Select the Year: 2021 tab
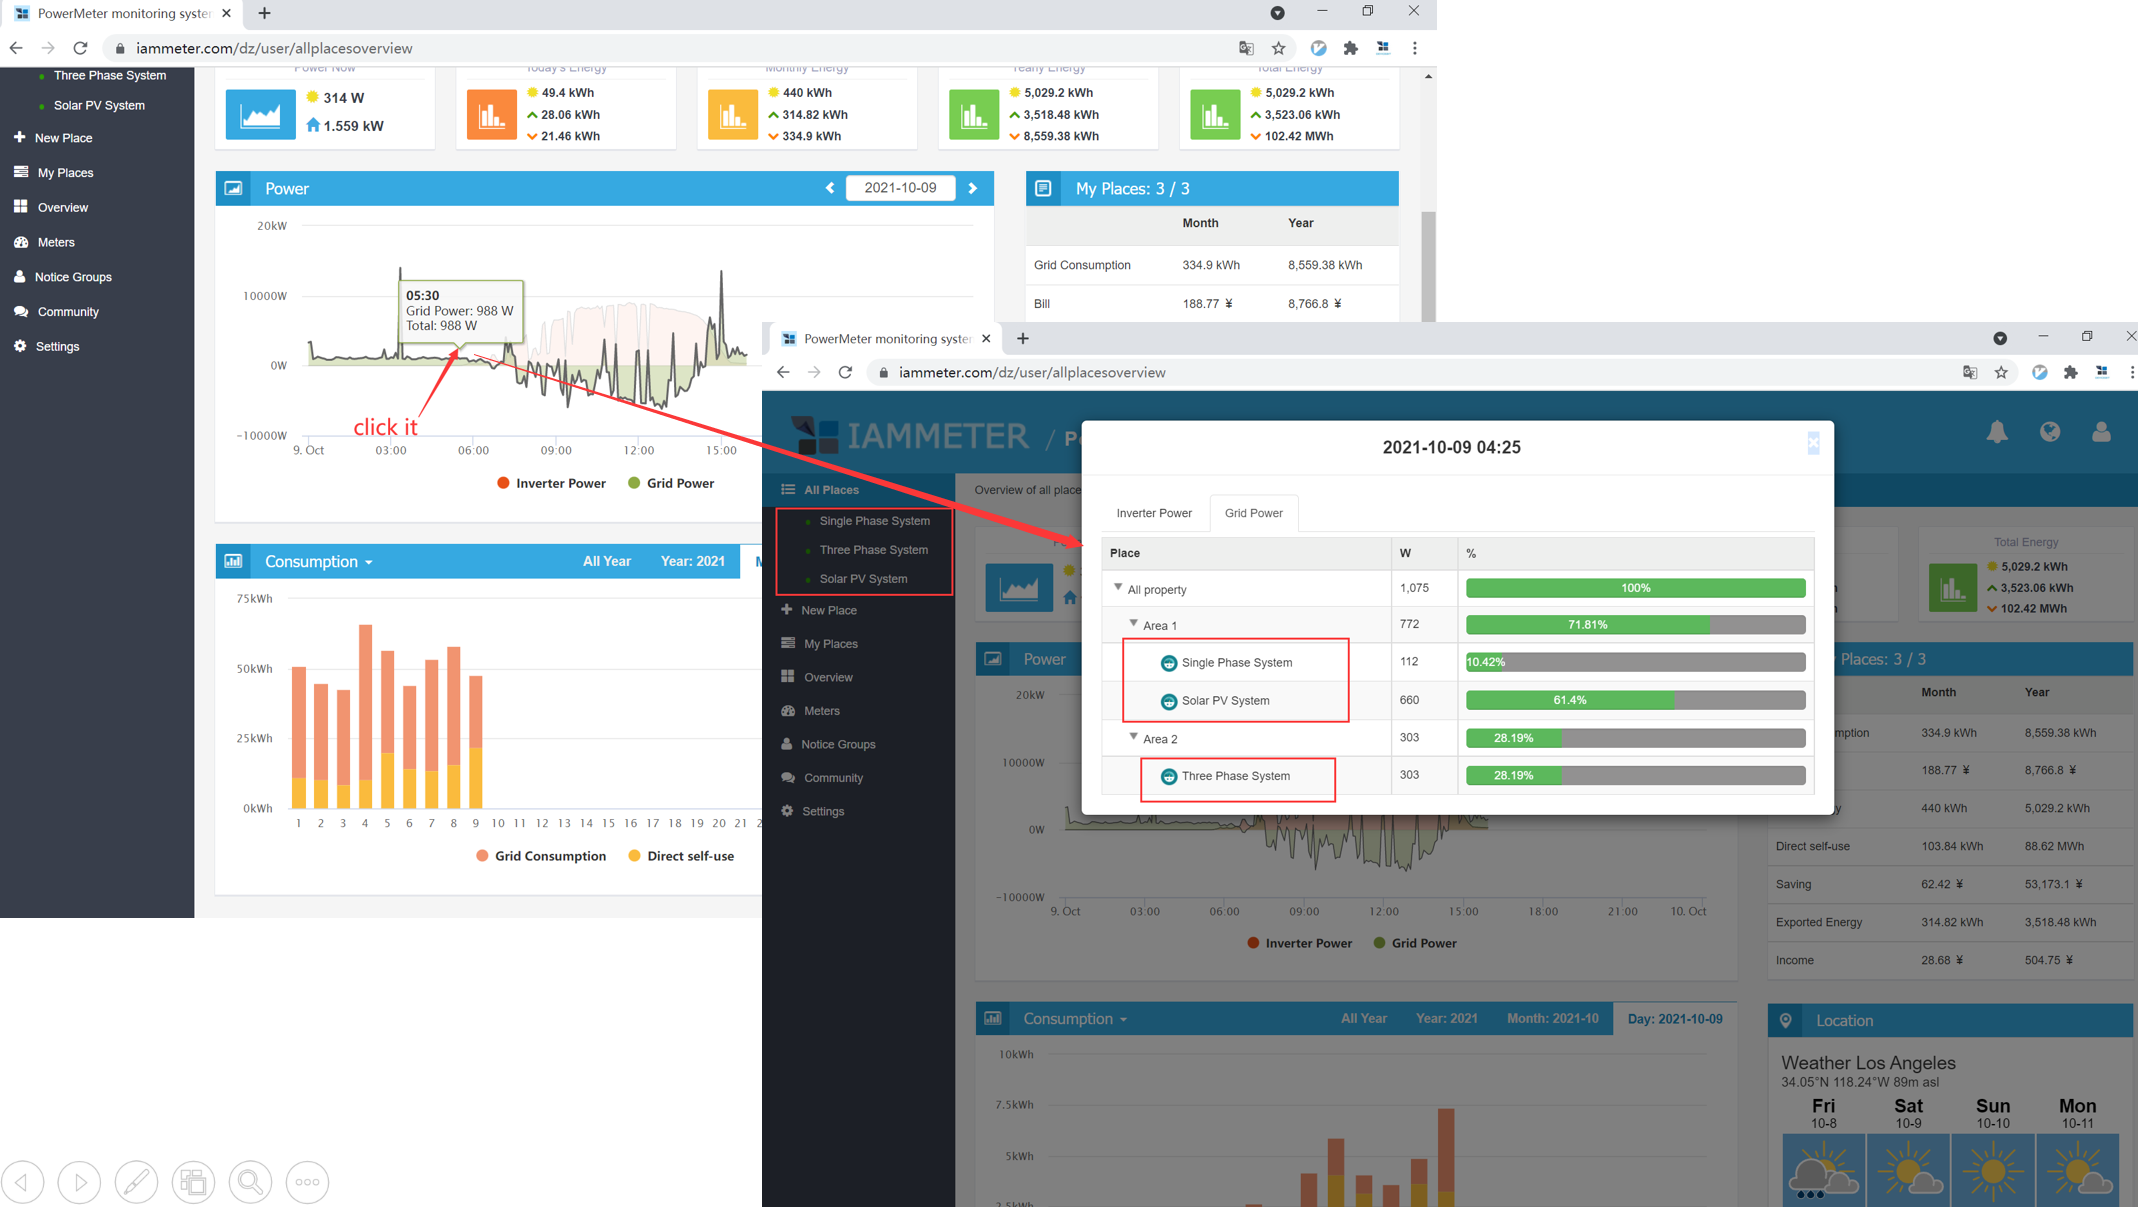Screen dimensions: 2138x1207 coord(692,561)
